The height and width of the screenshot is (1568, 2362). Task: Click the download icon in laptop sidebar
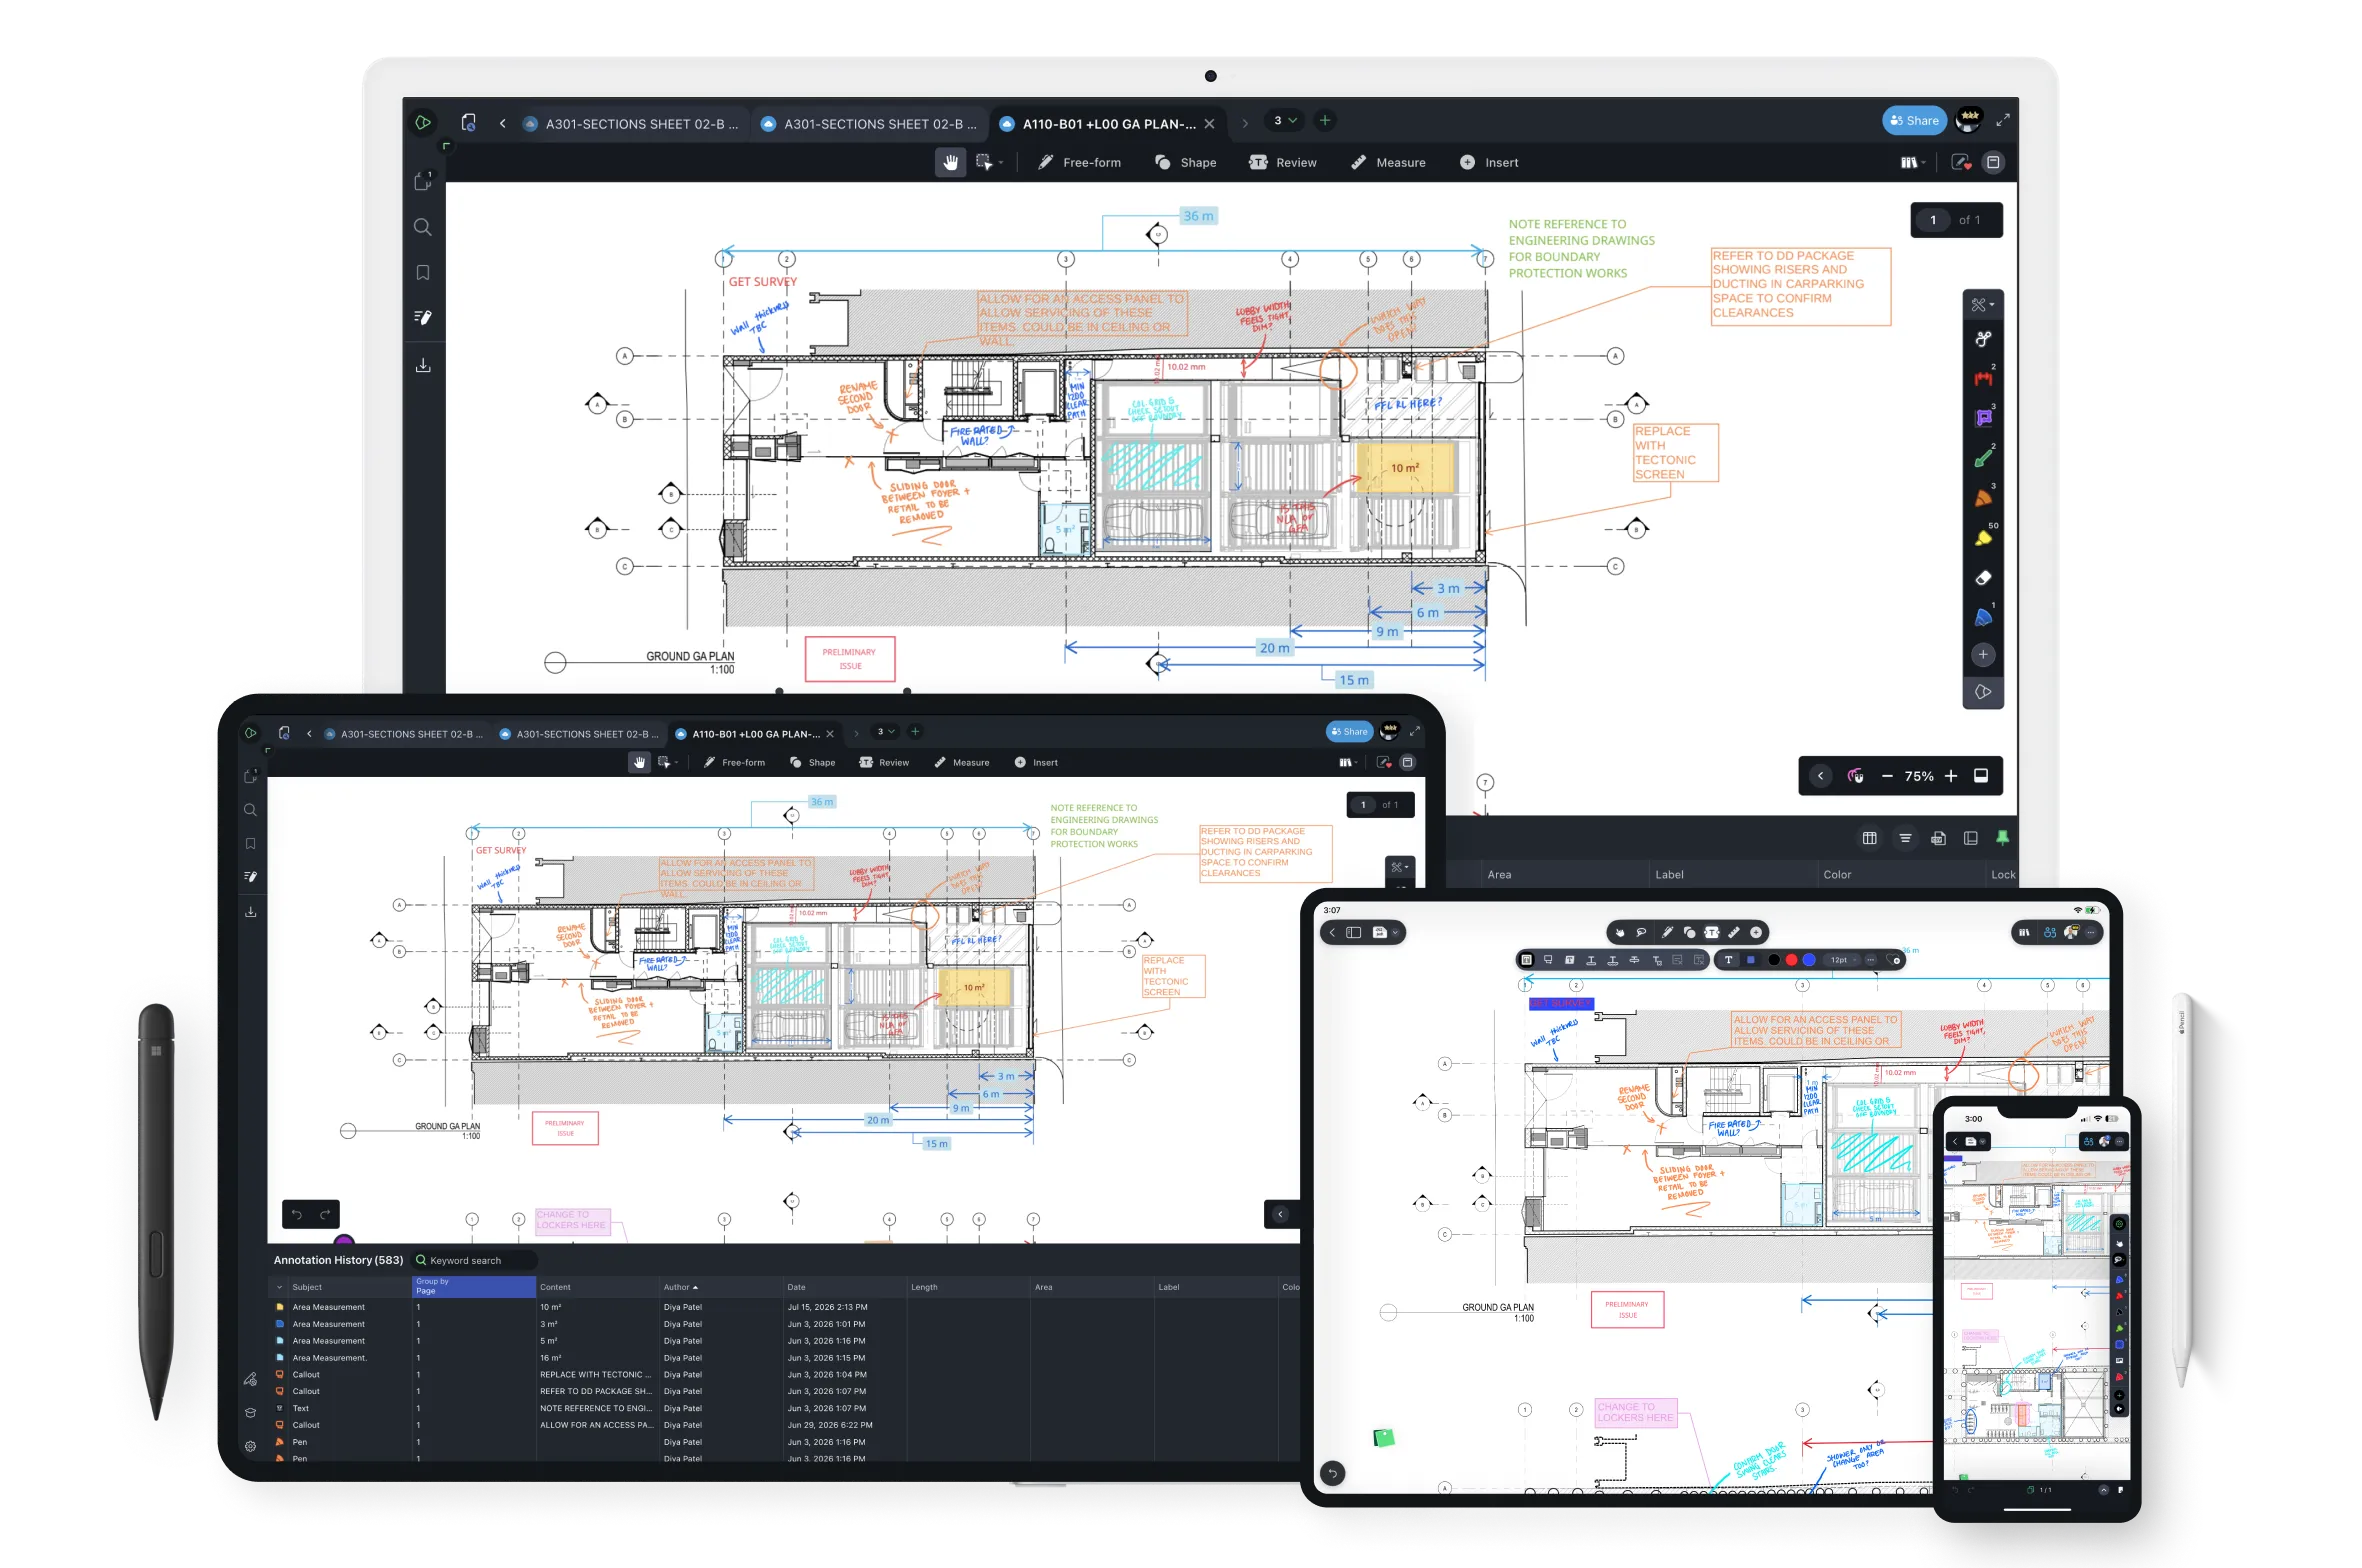pos(423,365)
